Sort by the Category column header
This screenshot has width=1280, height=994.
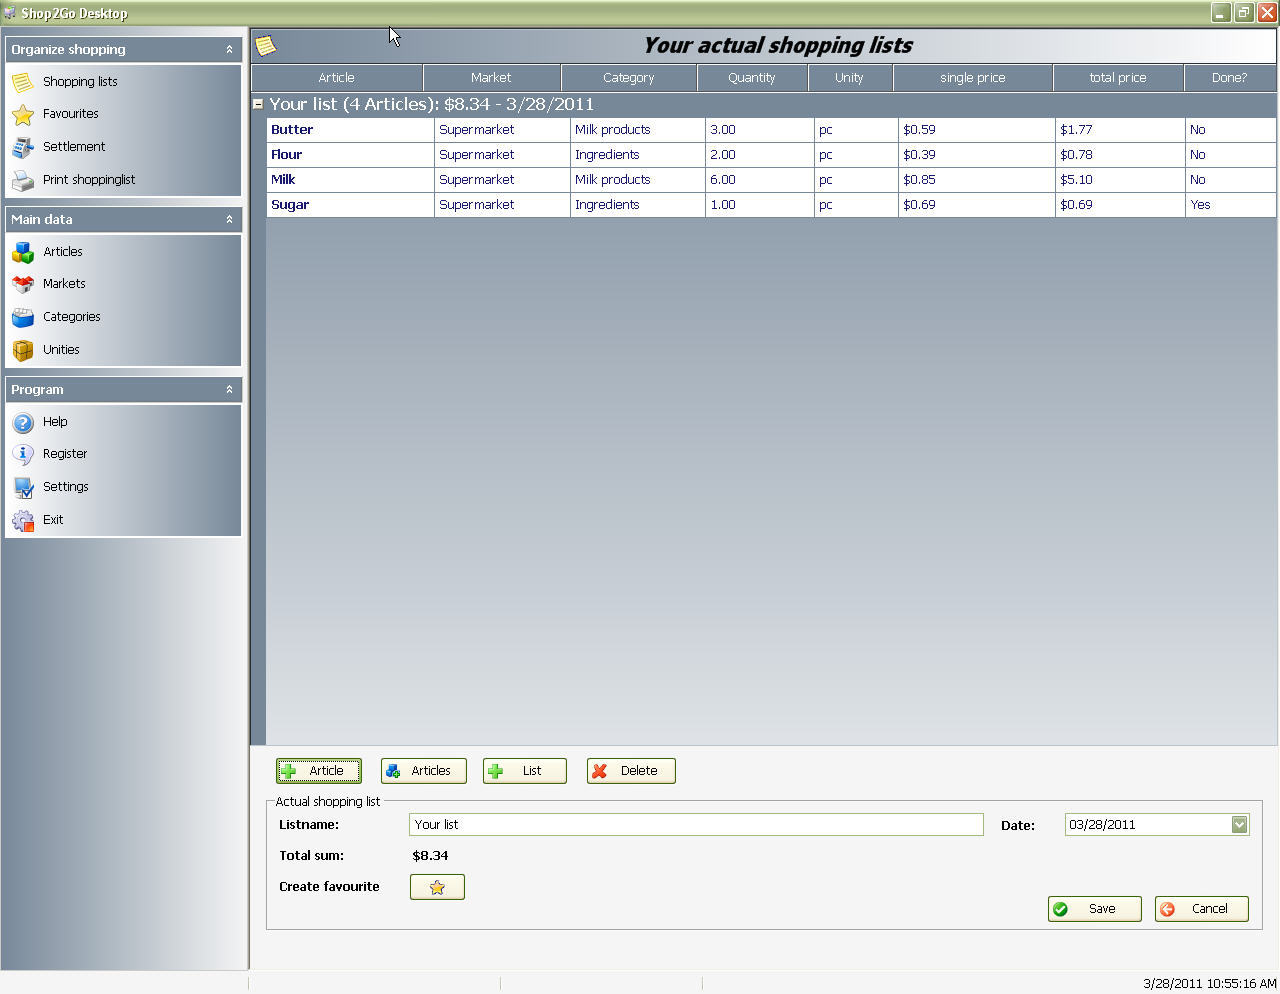coord(629,78)
